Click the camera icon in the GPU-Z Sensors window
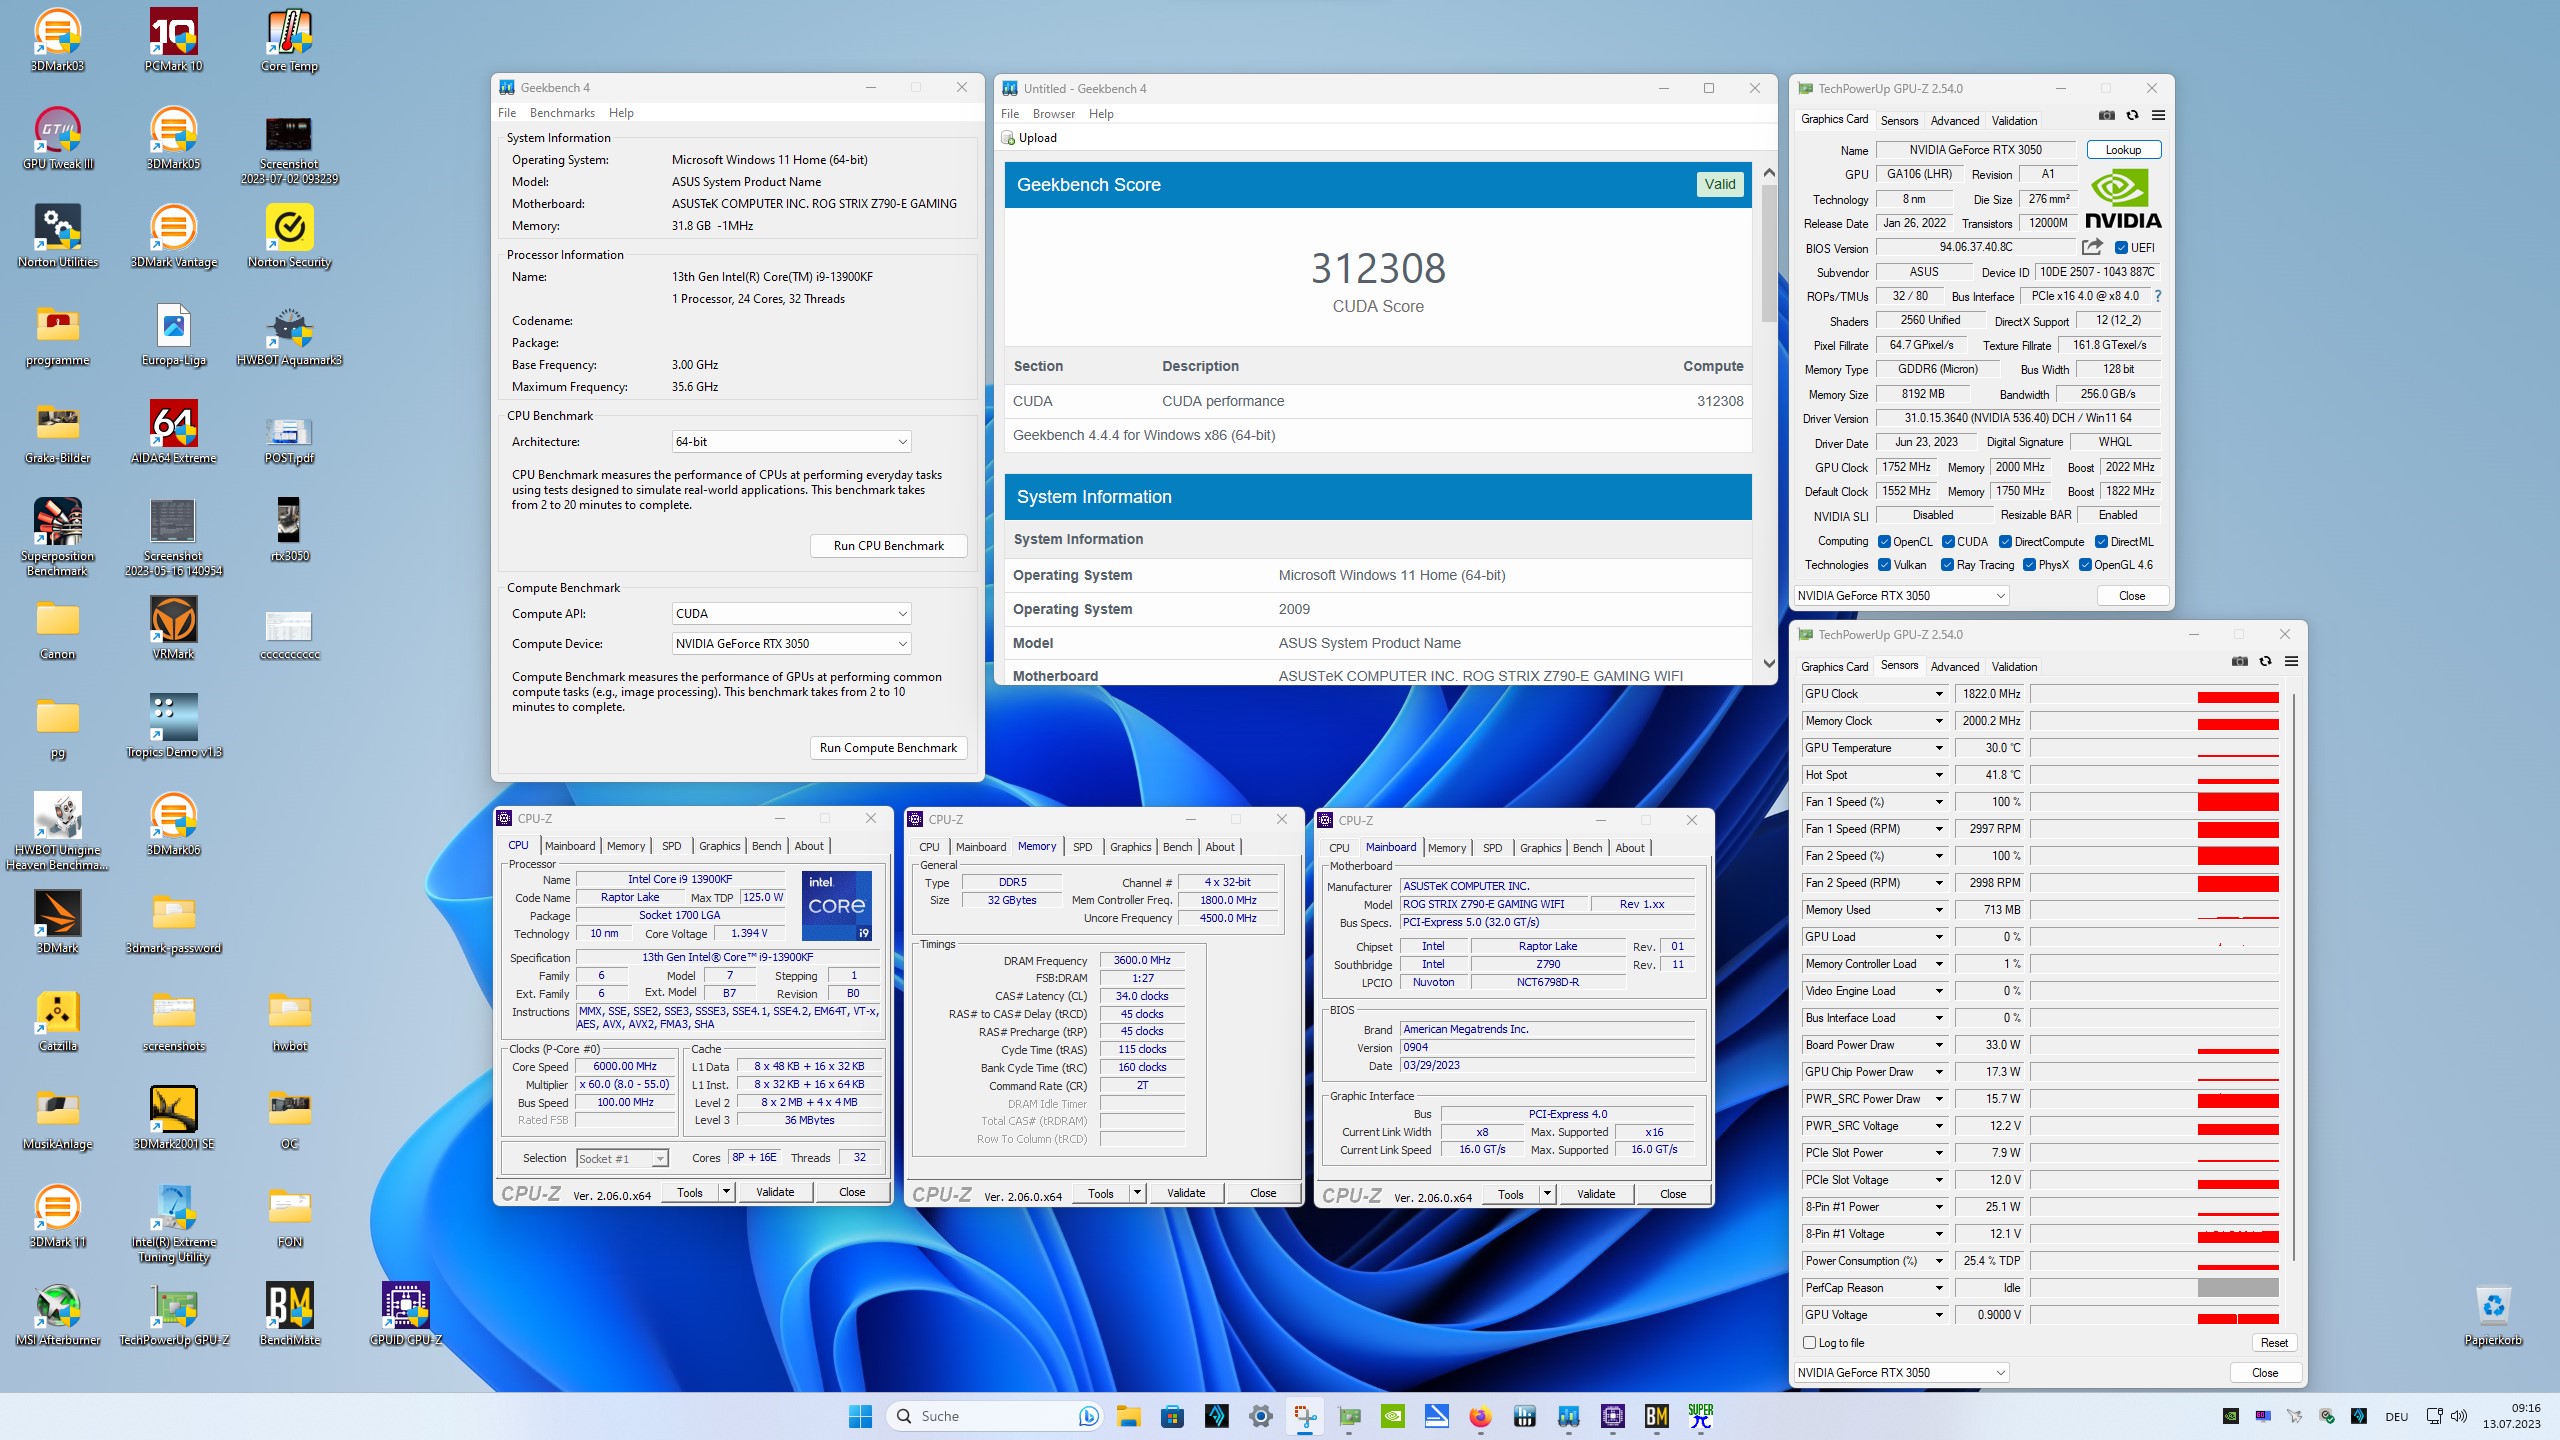 (x=2240, y=662)
